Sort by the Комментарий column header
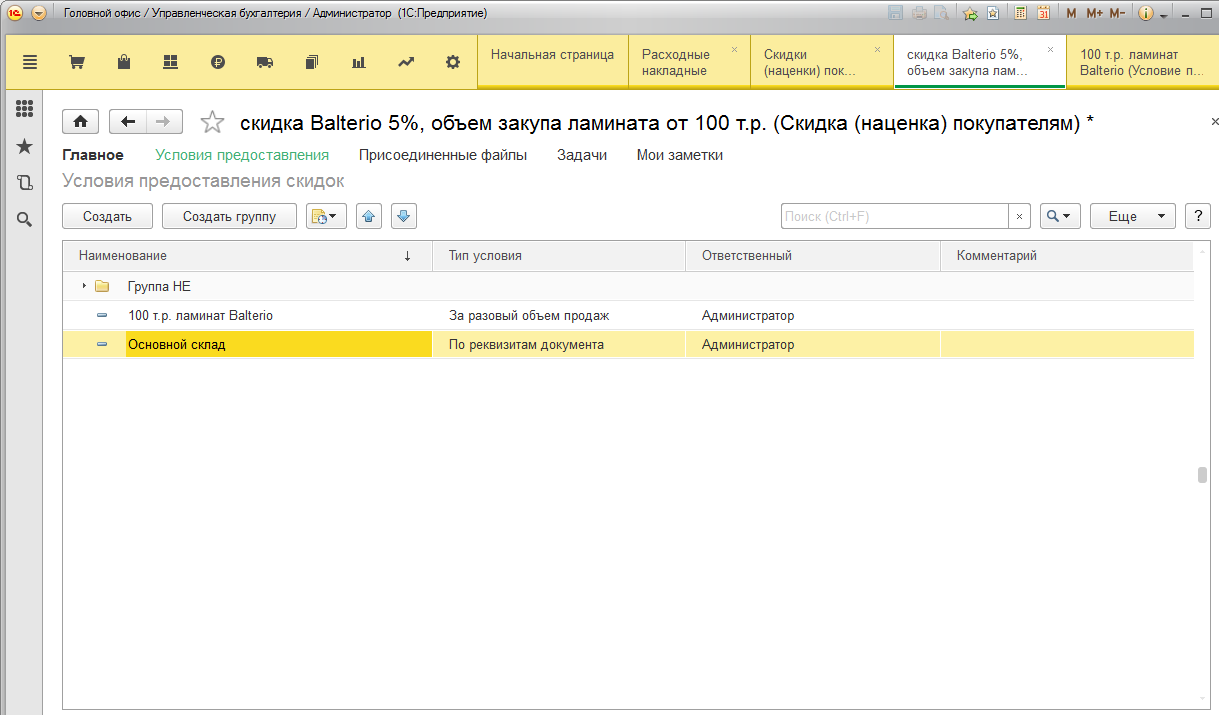 (1067, 256)
